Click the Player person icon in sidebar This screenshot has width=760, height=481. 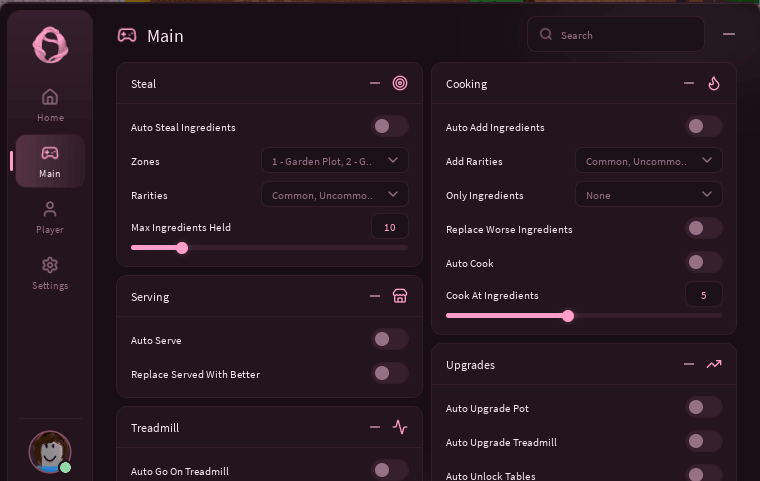(50, 209)
